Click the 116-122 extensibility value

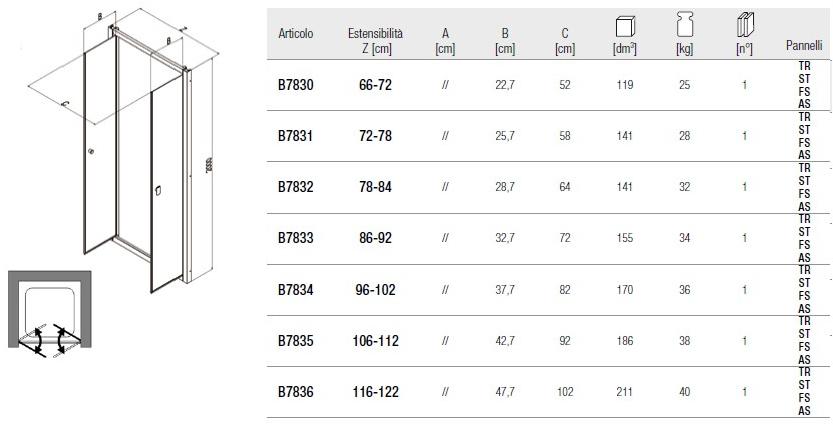tap(375, 393)
